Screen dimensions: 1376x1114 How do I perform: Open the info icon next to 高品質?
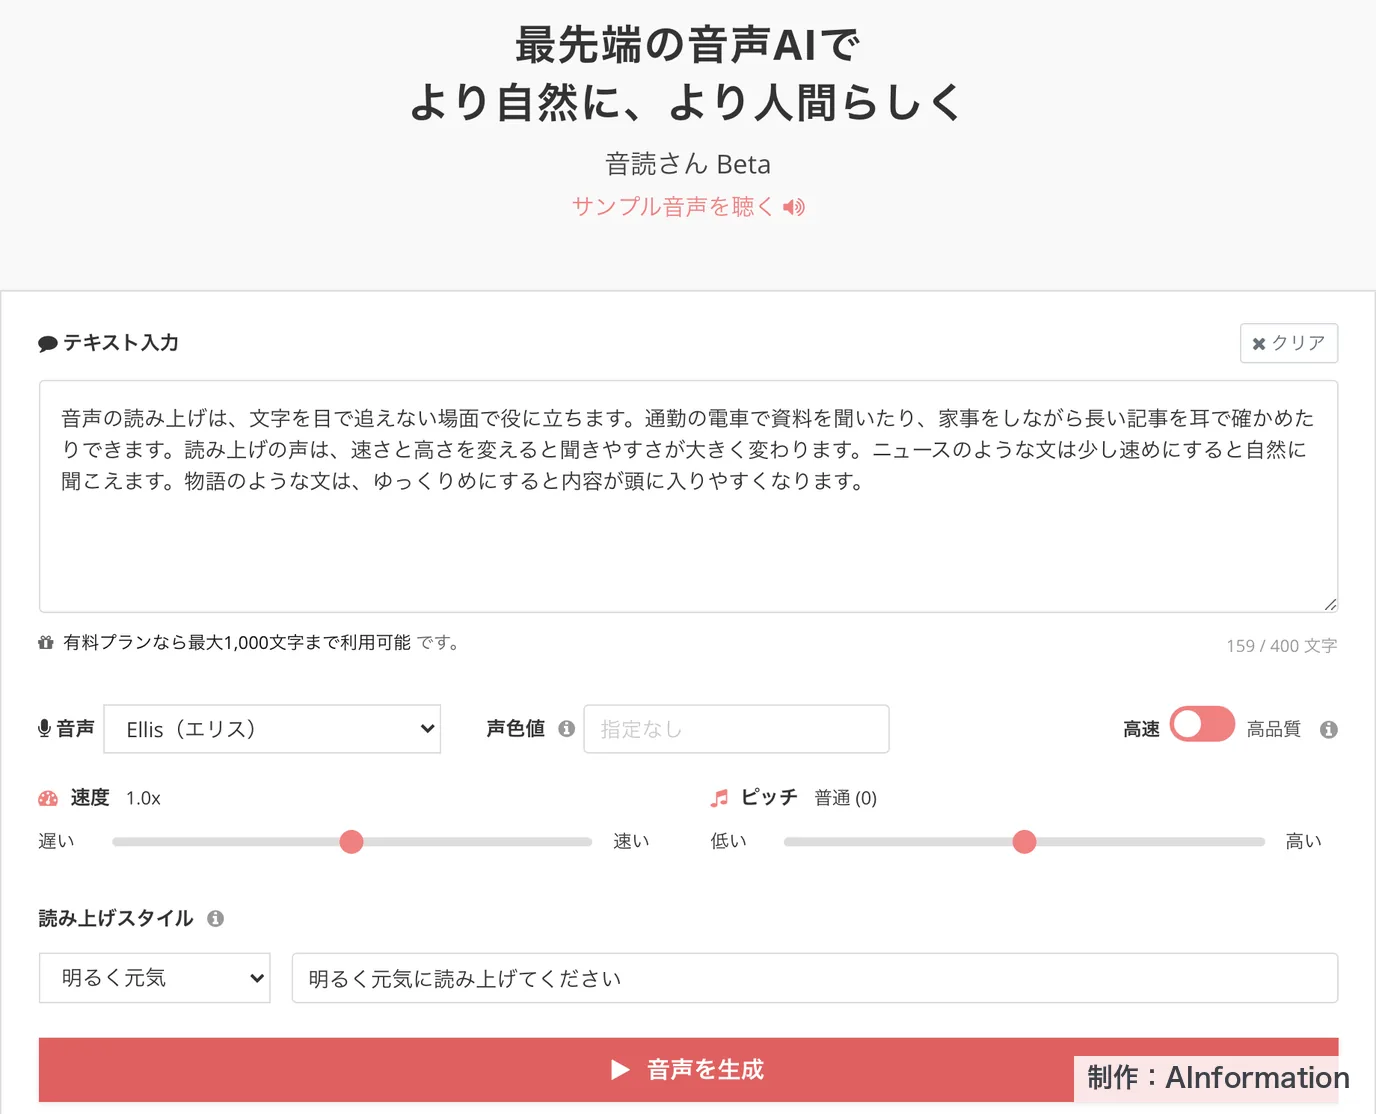click(1329, 730)
